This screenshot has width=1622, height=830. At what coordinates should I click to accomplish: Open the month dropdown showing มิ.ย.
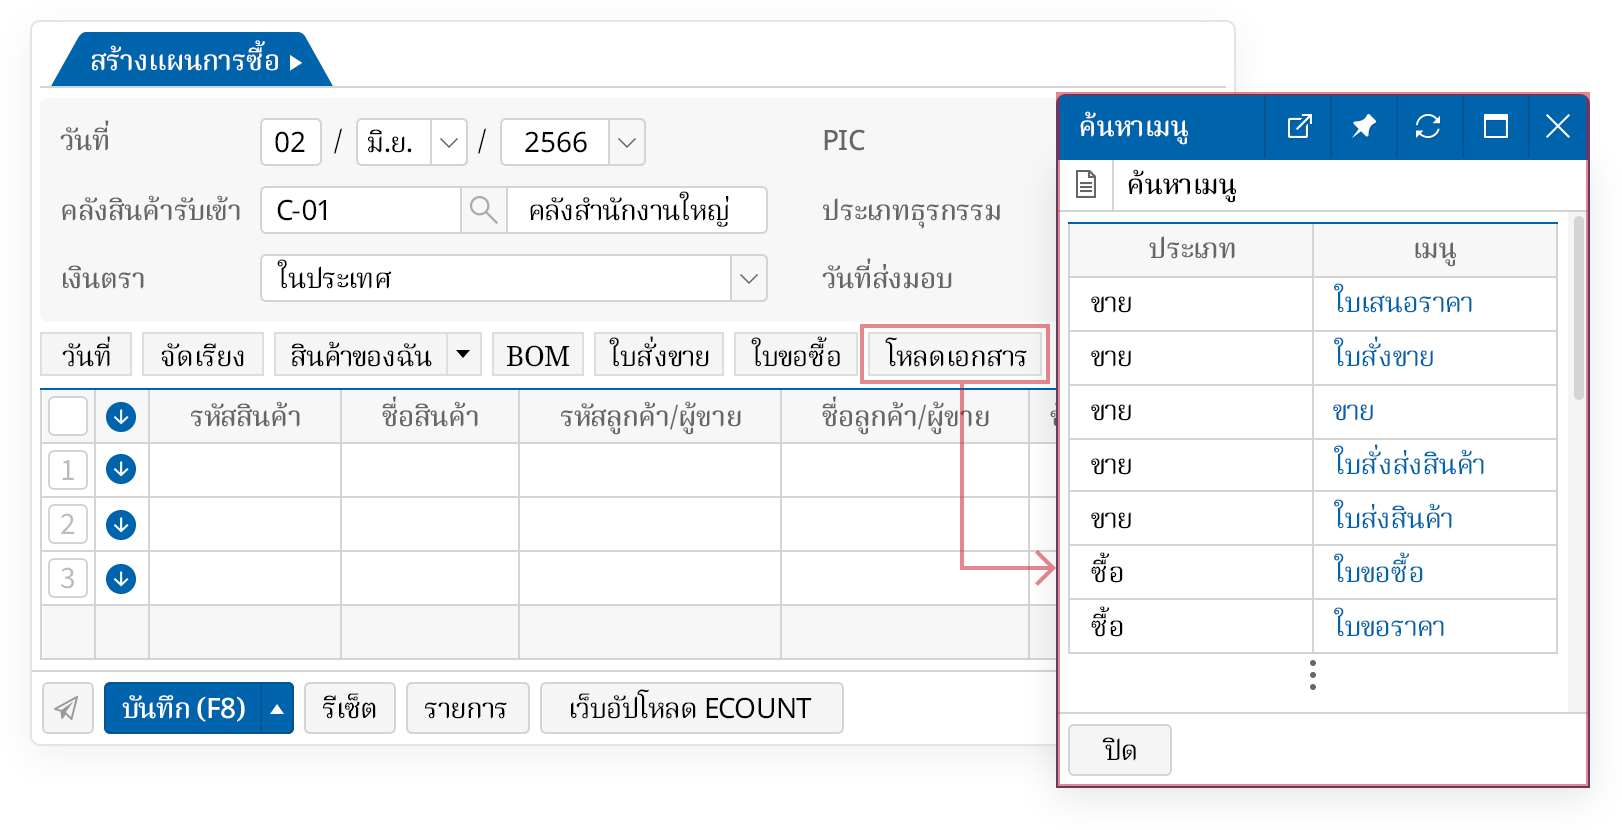[449, 142]
